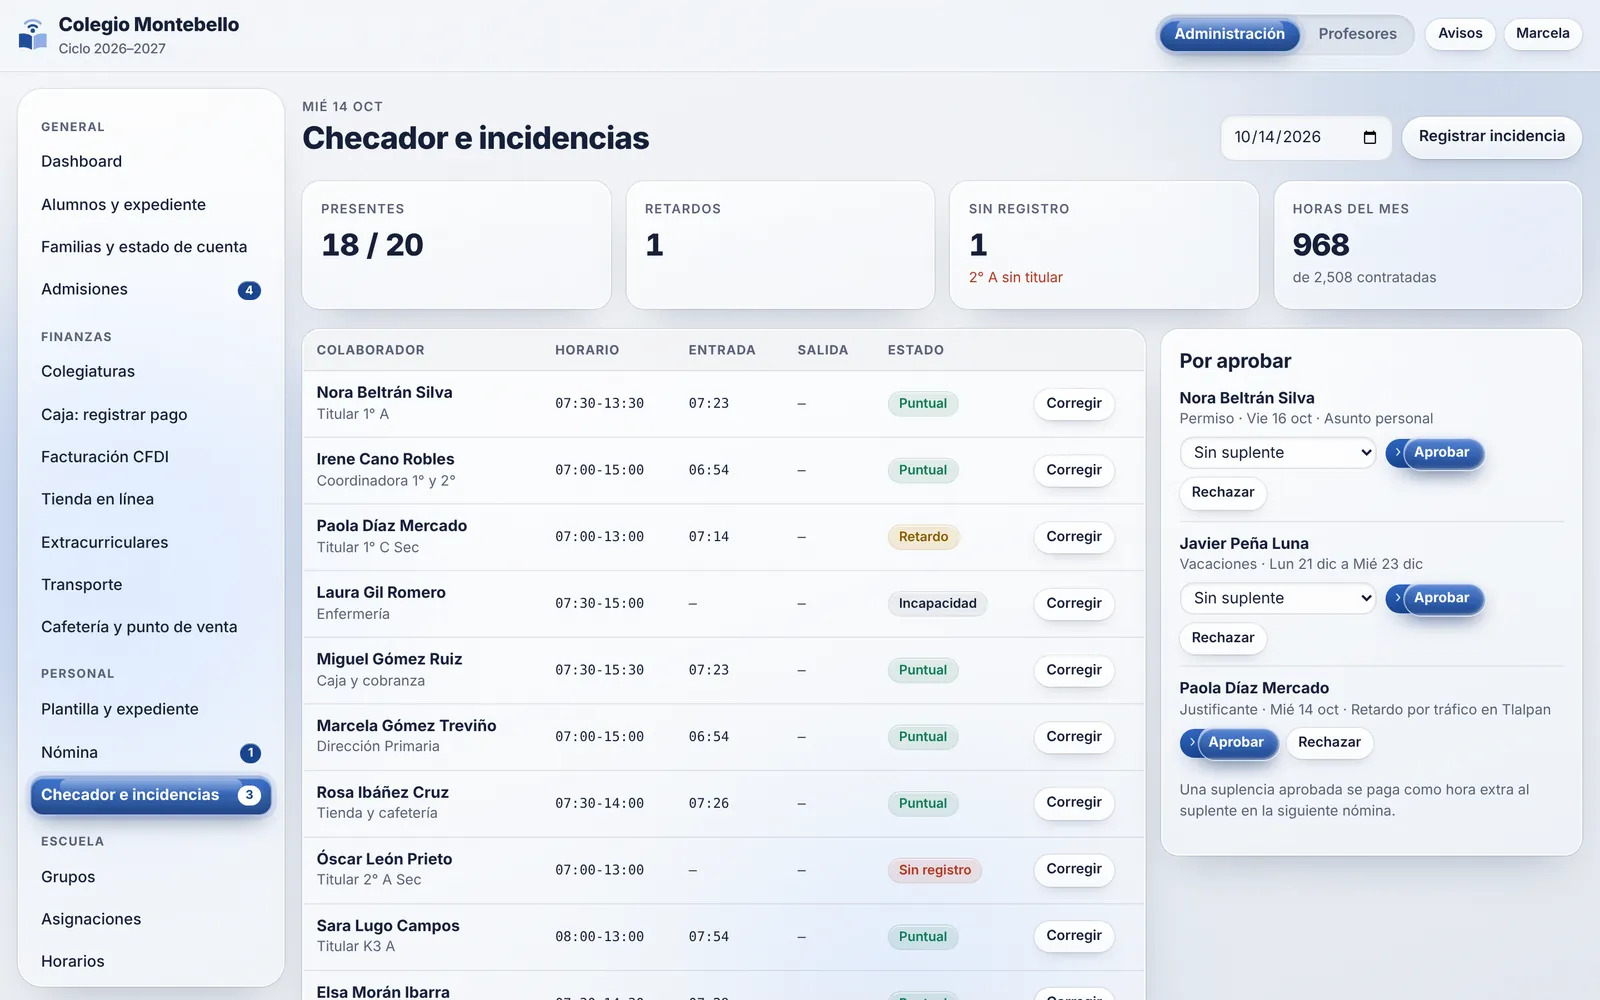Click the Nómina badge showing 1
Image resolution: width=1600 pixels, height=1000 pixels.
(250, 753)
